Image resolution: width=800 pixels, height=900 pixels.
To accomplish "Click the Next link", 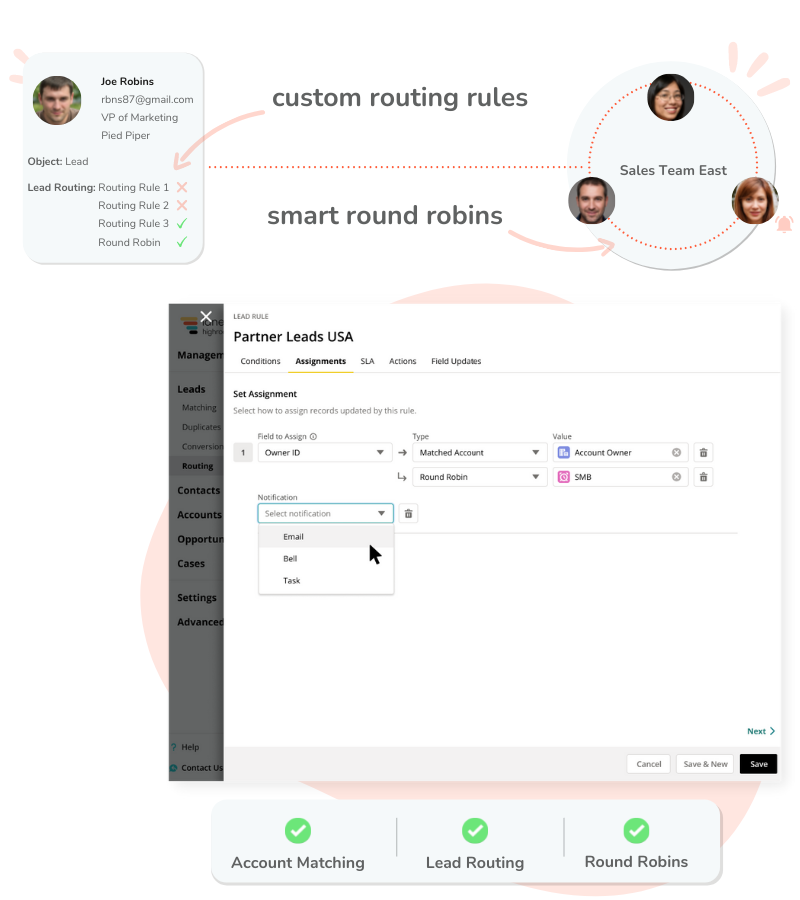I will [x=758, y=731].
